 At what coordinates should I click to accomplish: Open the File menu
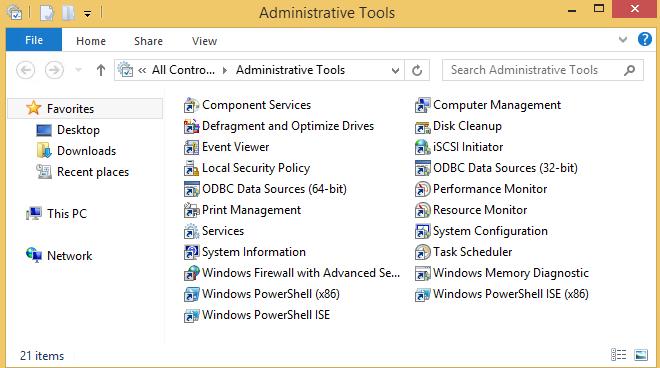34,40
